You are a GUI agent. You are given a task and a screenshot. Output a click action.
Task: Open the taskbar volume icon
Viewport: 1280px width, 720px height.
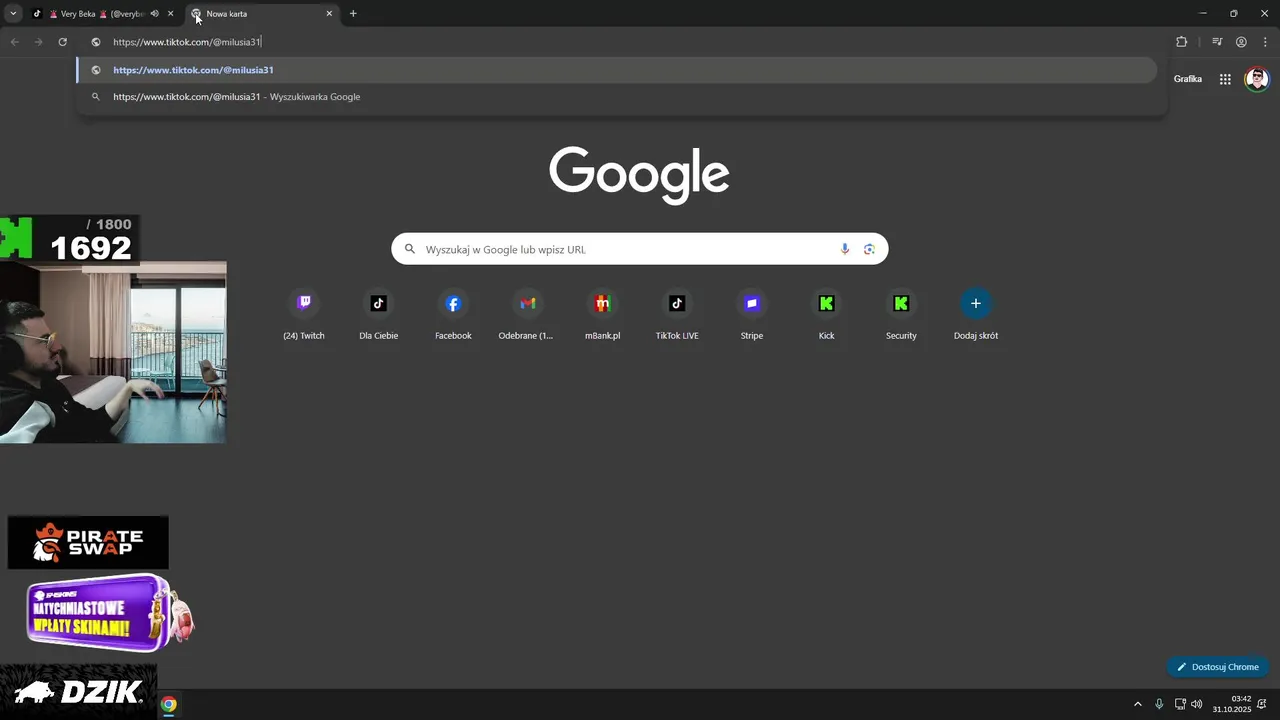[x=1197, y=704]
